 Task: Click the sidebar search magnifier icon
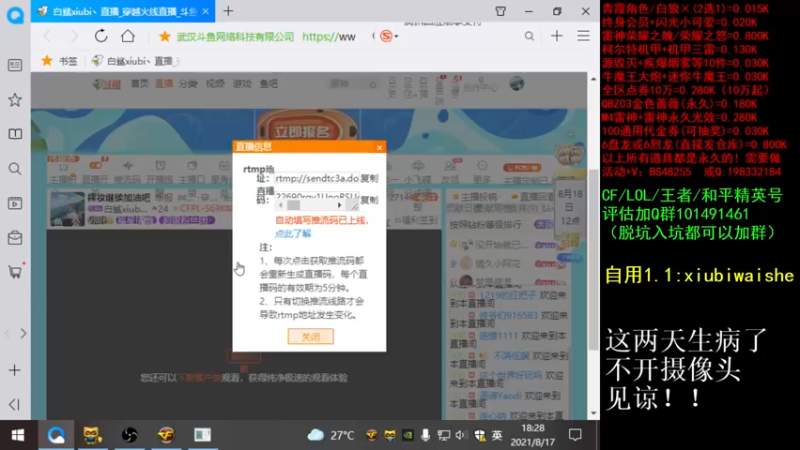click(x=15, y=169)
